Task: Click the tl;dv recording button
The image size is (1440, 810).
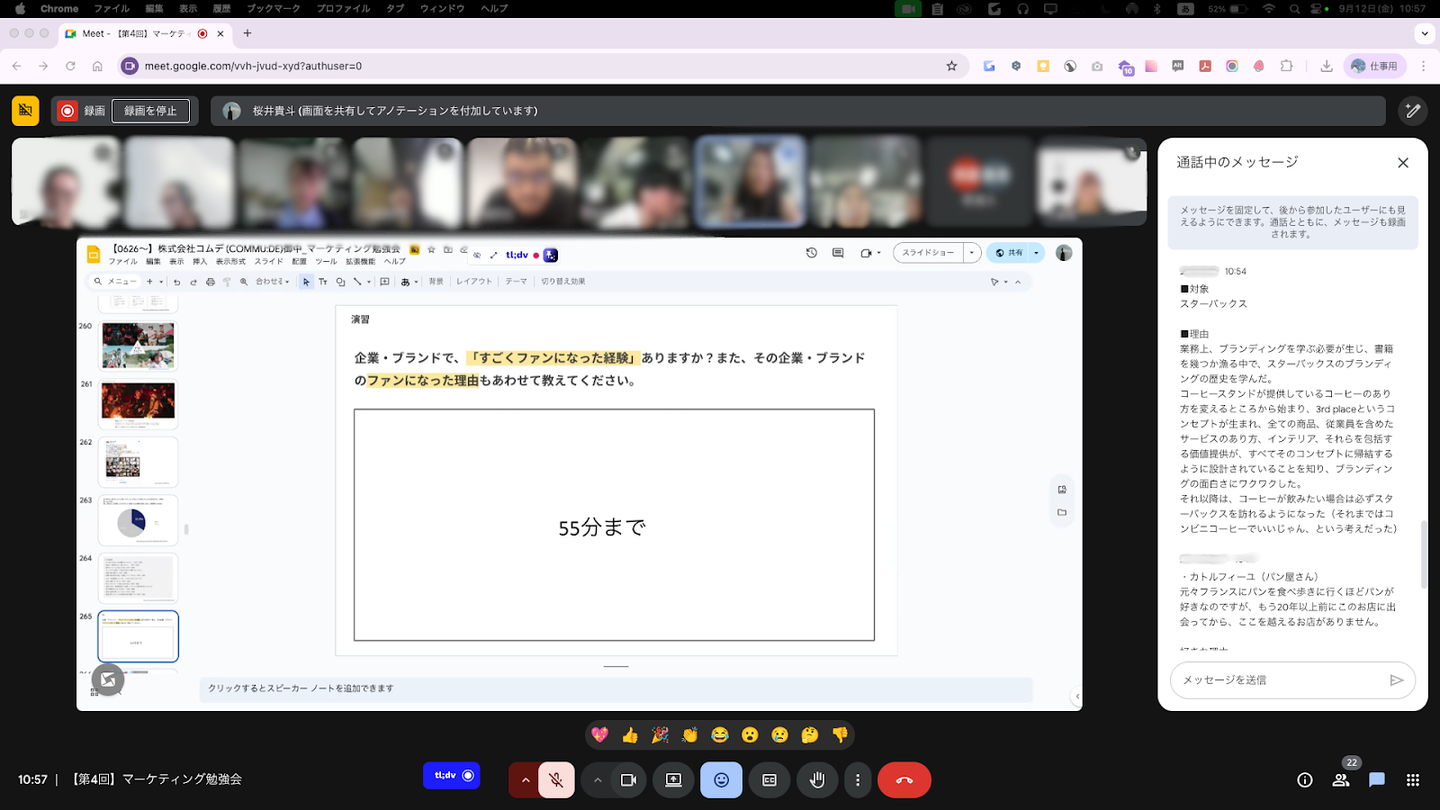Action: tap(451, 775)
